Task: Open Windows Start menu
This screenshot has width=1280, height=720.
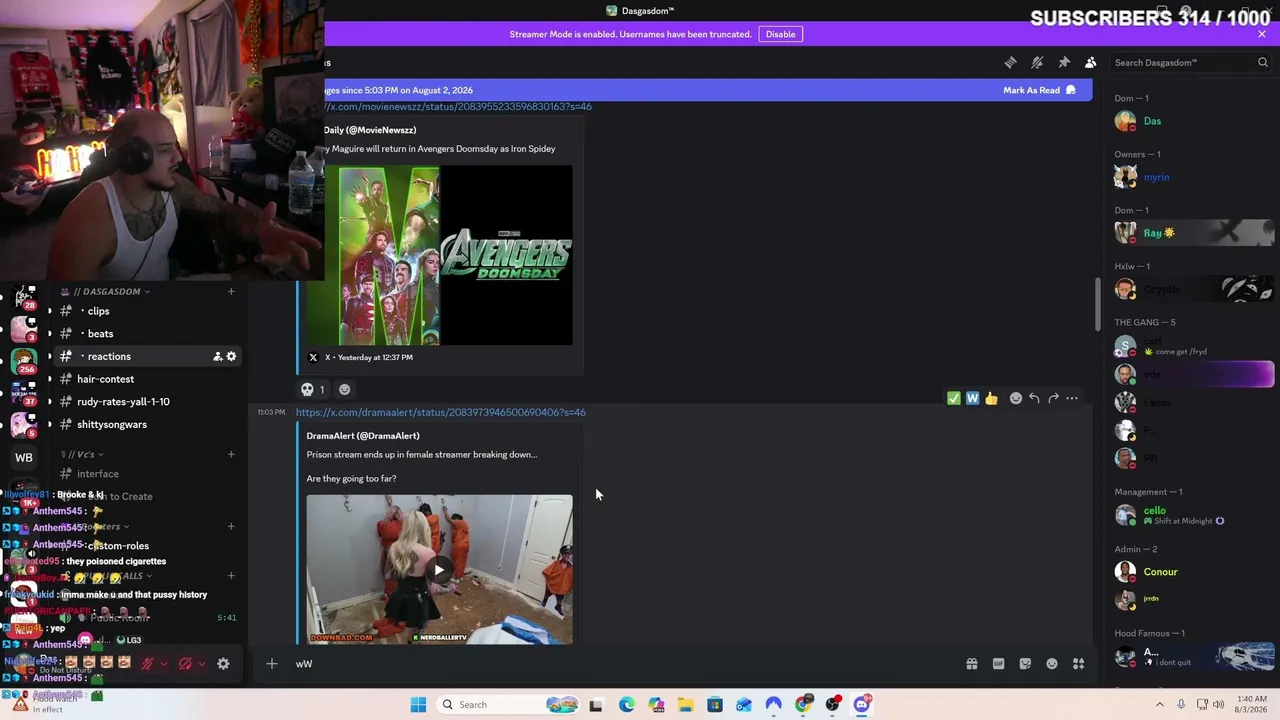Action: point(418,704)
